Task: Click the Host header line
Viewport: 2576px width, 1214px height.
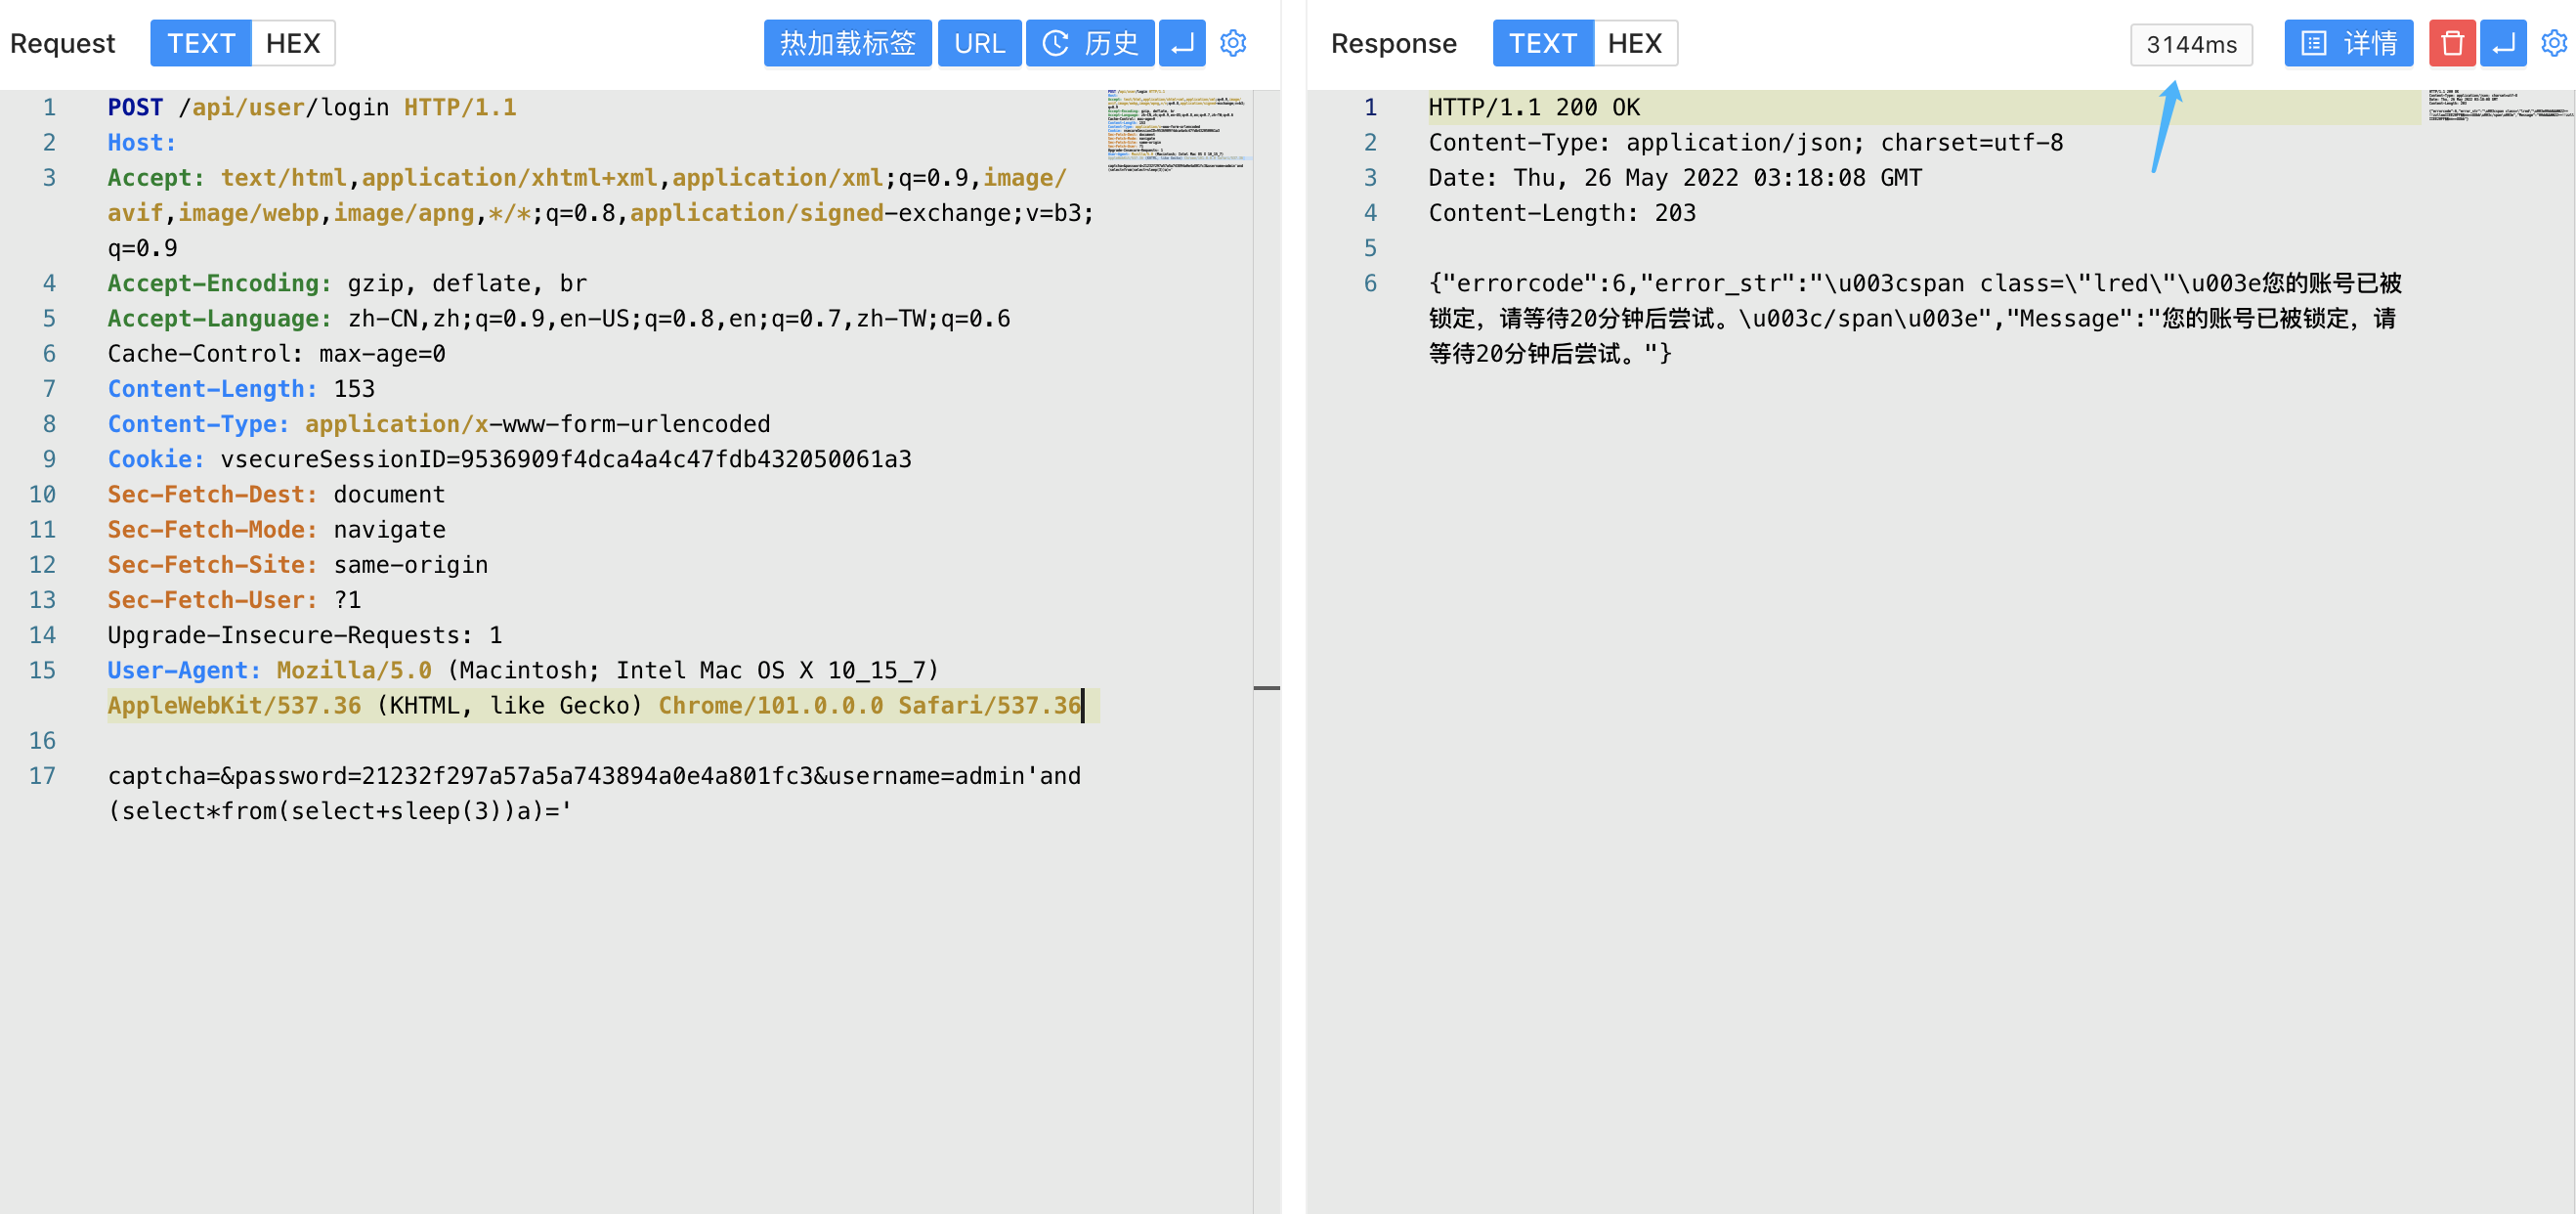Action: coord(142,143)
